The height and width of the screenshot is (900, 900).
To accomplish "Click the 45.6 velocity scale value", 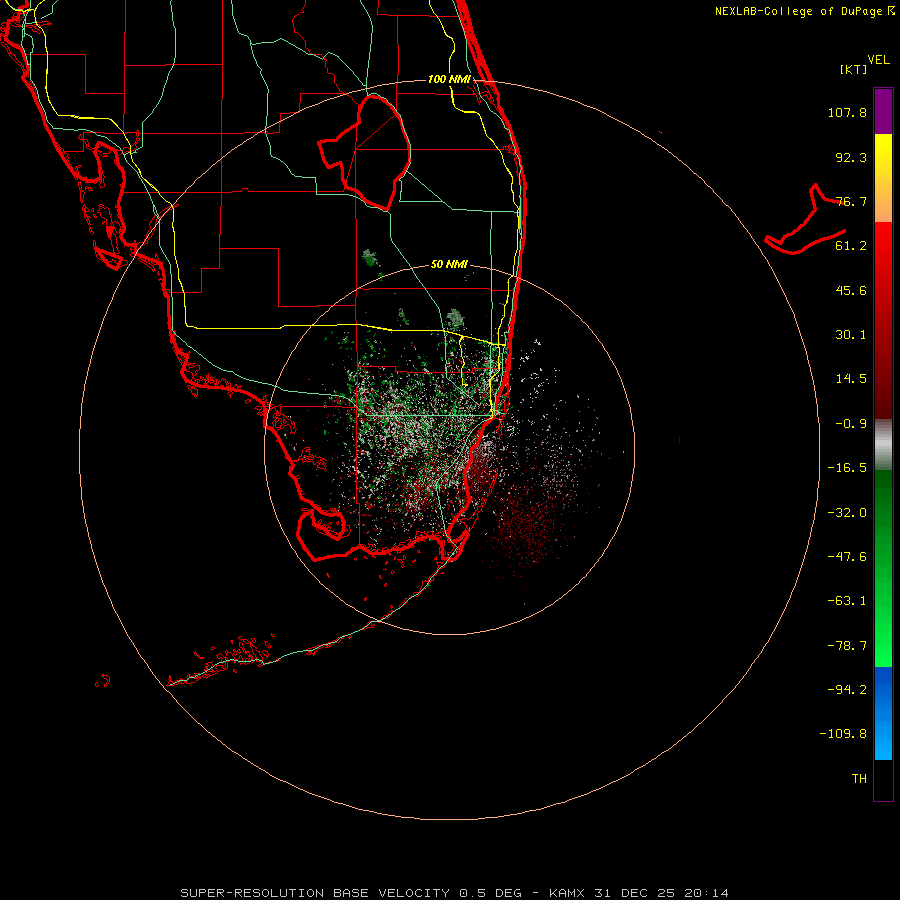I will tap(851, 290).
